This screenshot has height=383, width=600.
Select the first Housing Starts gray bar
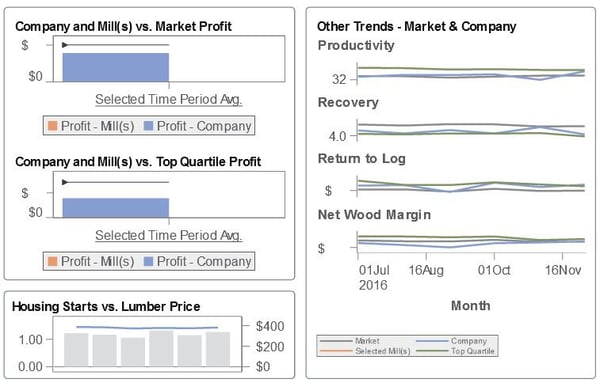[76, 349]
